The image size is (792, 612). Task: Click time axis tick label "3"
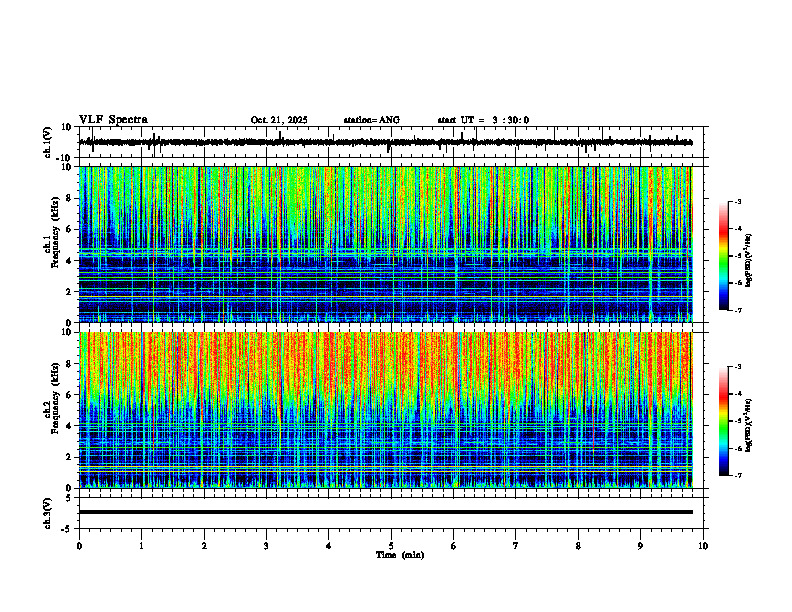[266, 546]
